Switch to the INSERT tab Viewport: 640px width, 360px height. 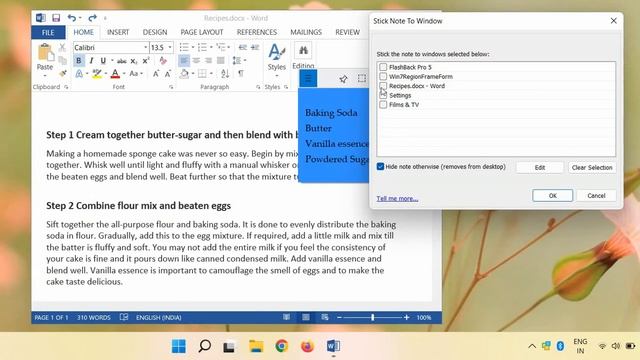[118, 32]
